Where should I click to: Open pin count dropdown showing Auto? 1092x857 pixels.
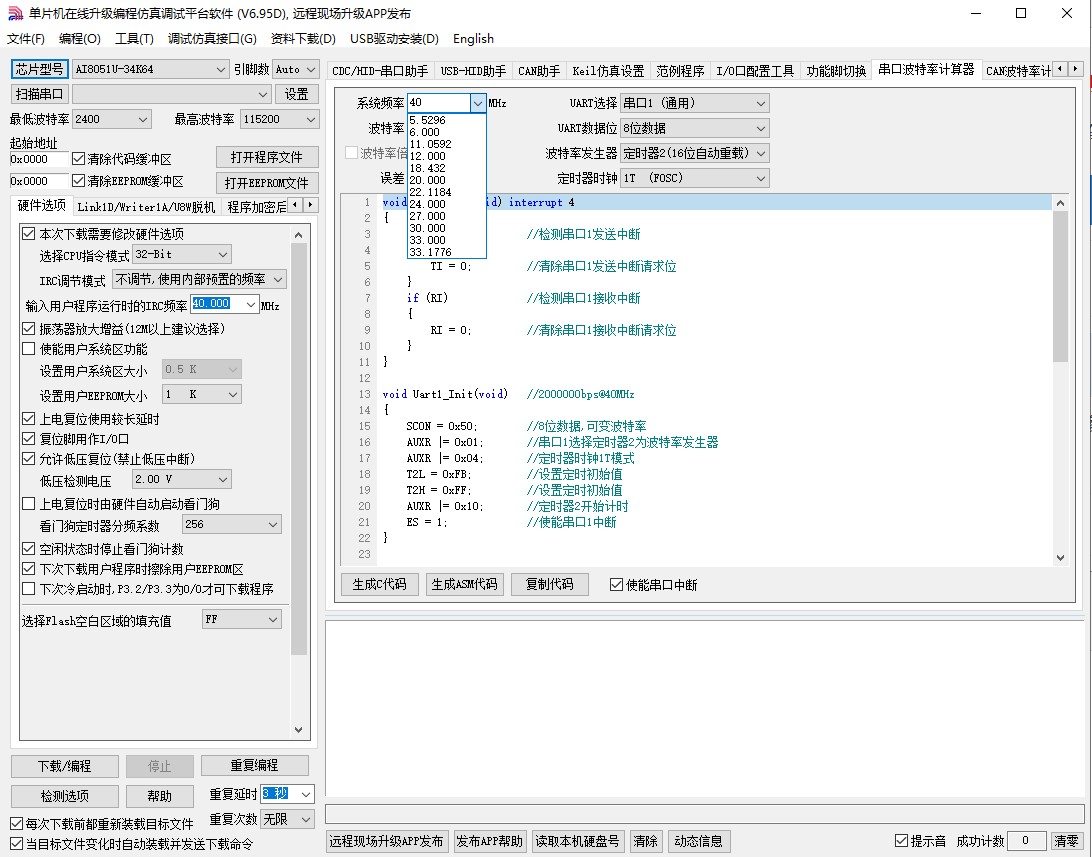click(295, 69)
